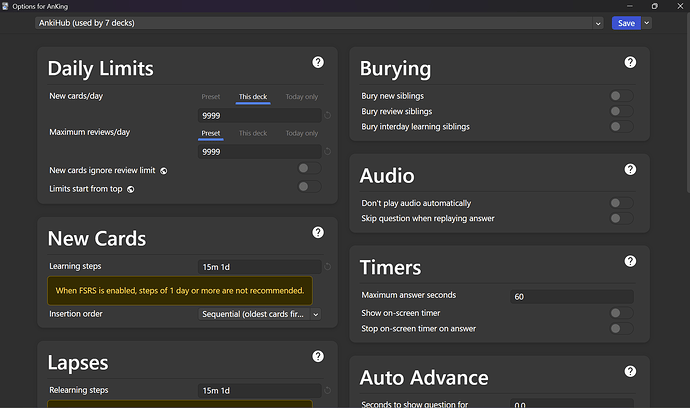Click the Audio section help icon
The width and height of the screenshot is (690, 408).
[x=630, y=169]
